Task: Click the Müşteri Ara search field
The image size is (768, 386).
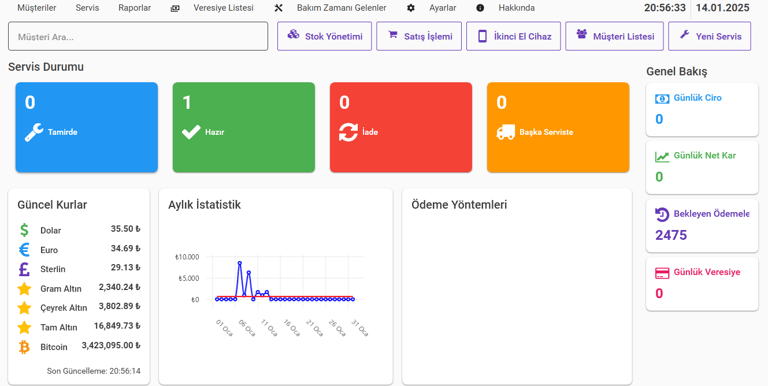Action: click(138, 36)
